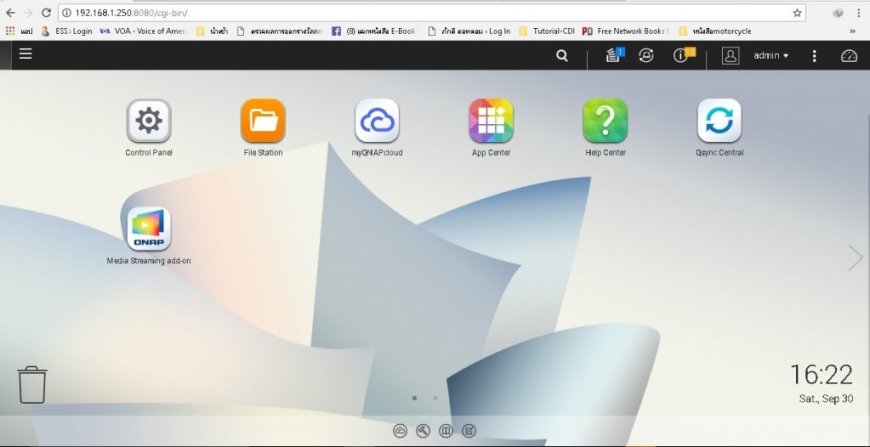Show background tasks in top bar
Viewport: 870px width, 447px height.
pyautogui.click(x=614, y=55)
